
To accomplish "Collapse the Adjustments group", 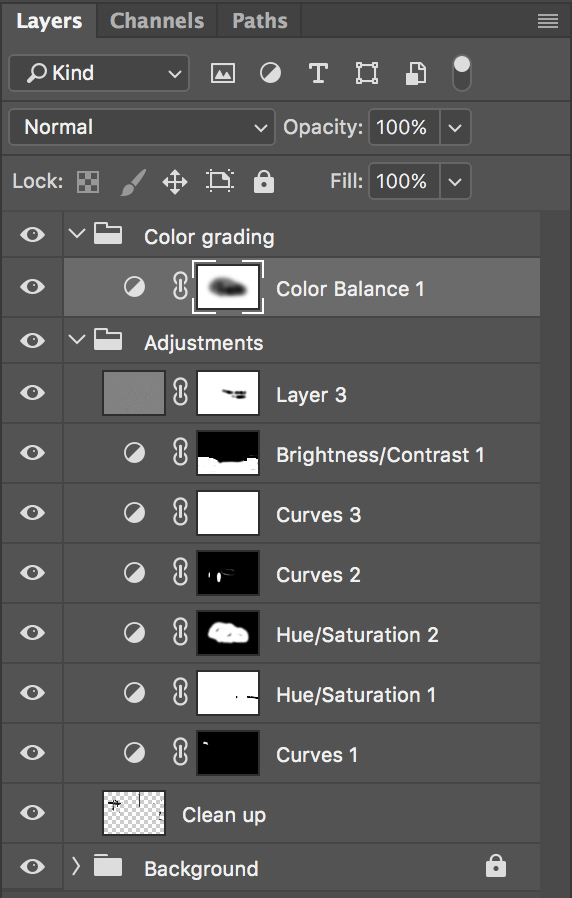I will 76,340.
